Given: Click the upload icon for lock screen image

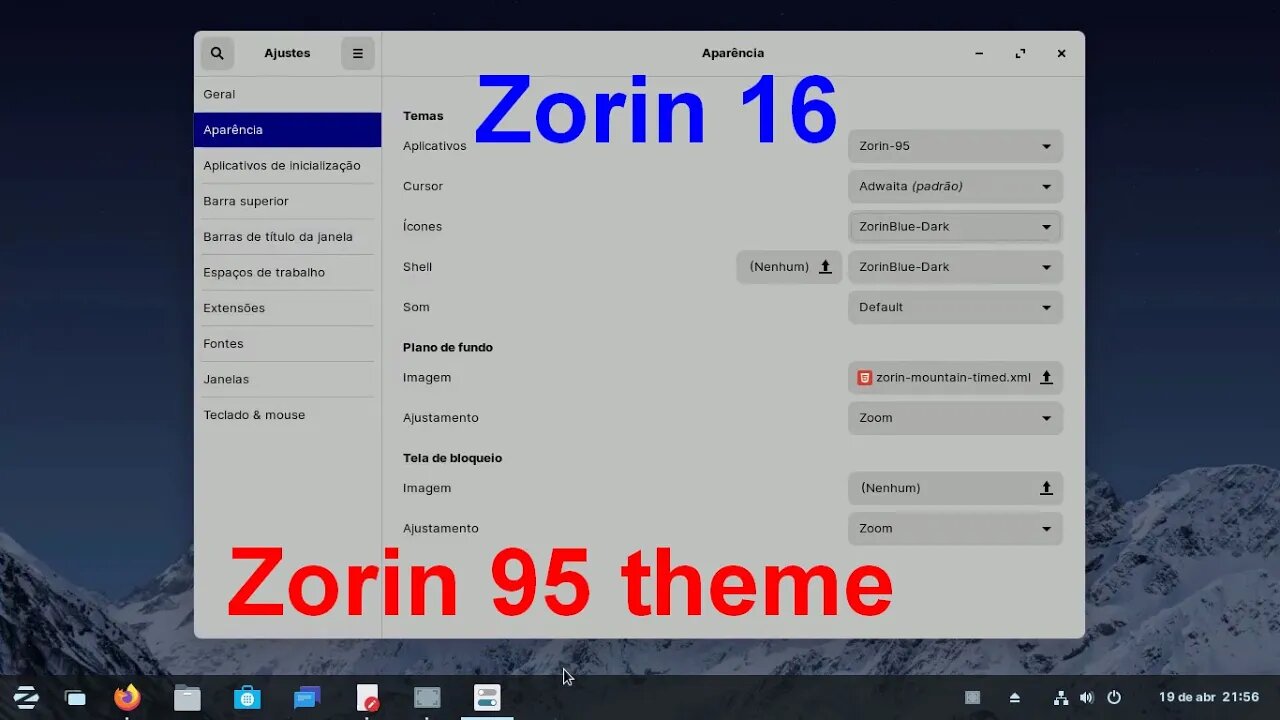Looking at the screenshot, I should coord(1046,488).
